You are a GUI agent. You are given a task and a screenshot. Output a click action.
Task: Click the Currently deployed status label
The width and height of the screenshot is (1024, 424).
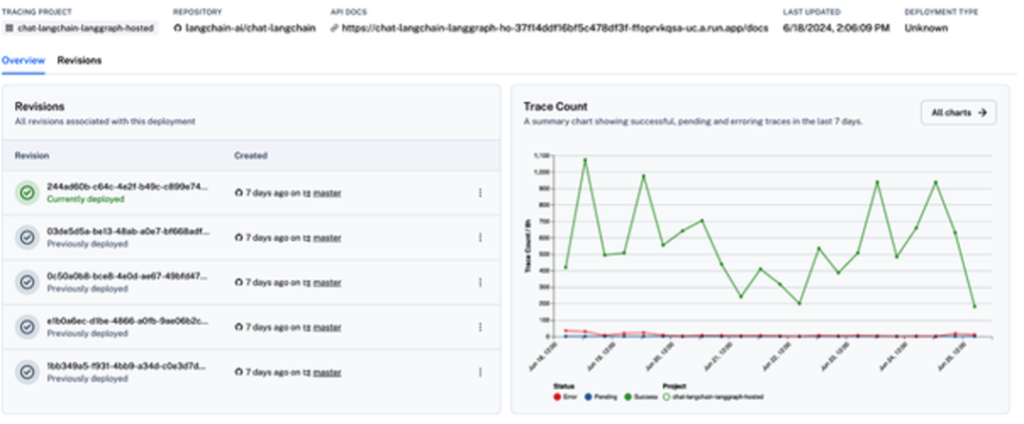coord(86,199)
